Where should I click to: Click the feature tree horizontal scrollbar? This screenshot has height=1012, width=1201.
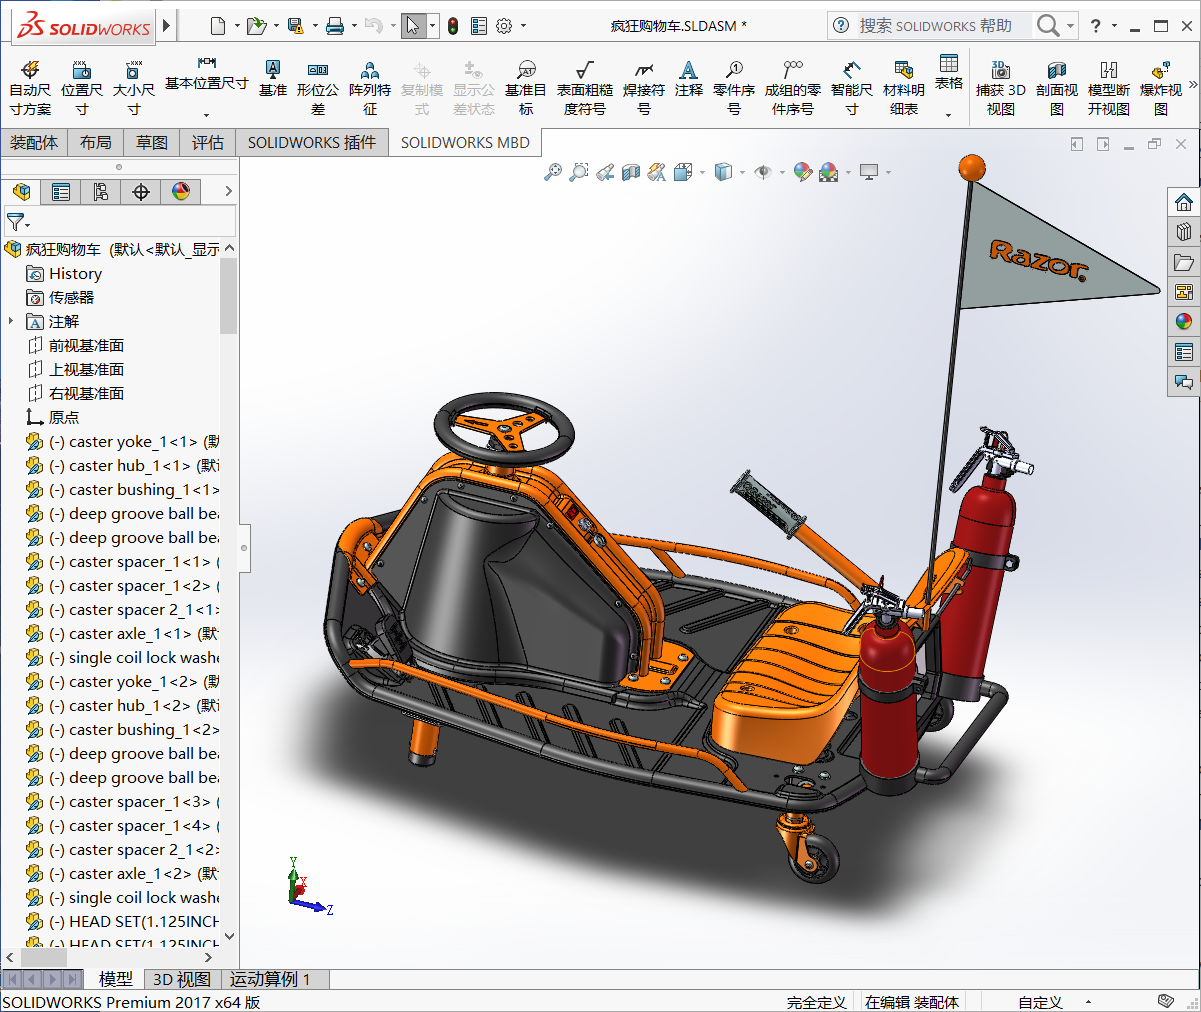[x=42, y=957]
